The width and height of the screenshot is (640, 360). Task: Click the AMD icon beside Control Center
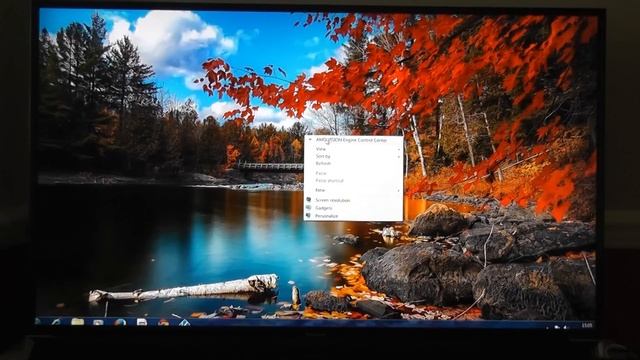point(310,140)
